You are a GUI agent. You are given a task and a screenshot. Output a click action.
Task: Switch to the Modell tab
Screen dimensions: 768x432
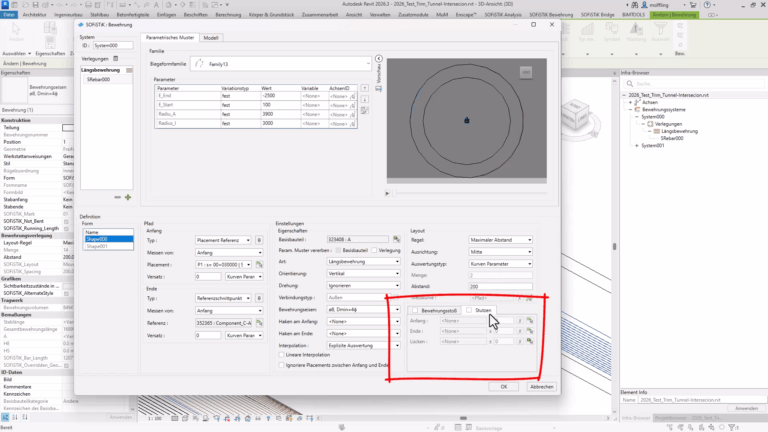tap(210, 37)
